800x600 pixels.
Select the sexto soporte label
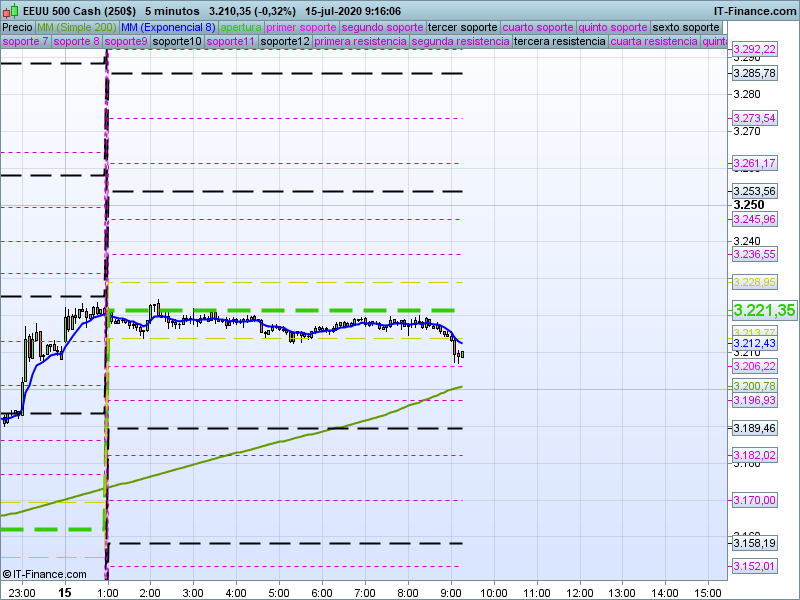(686, 27)
